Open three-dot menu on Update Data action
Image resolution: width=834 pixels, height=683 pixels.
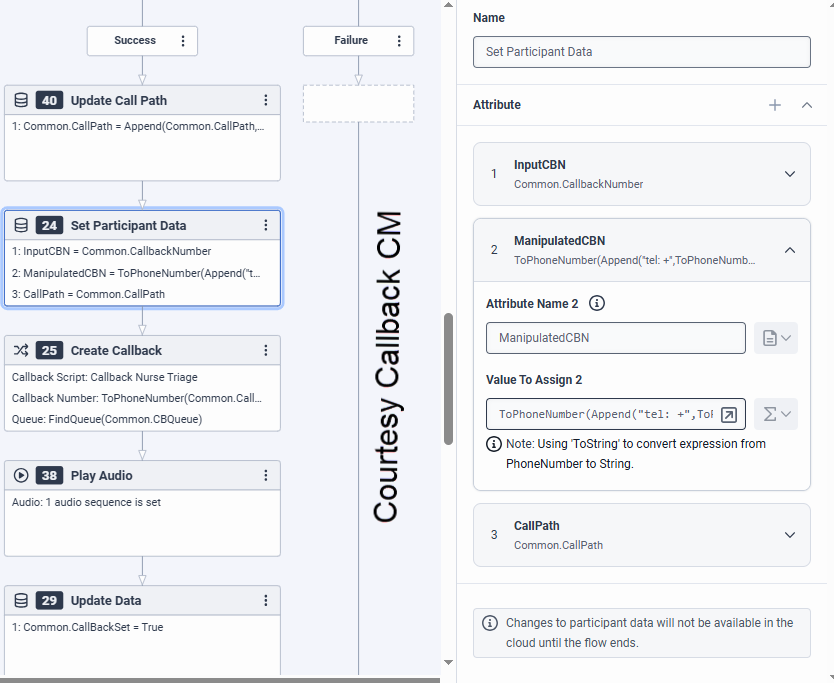pos(266,601)
